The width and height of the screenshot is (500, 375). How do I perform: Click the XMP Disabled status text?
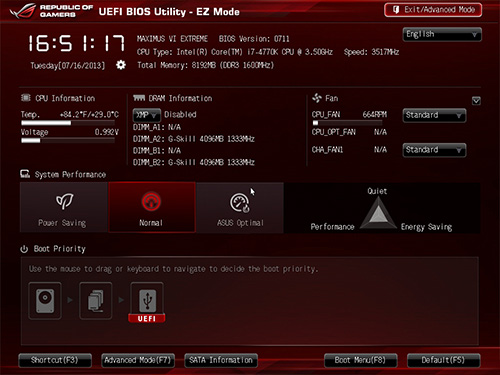(x=180, y=115)
